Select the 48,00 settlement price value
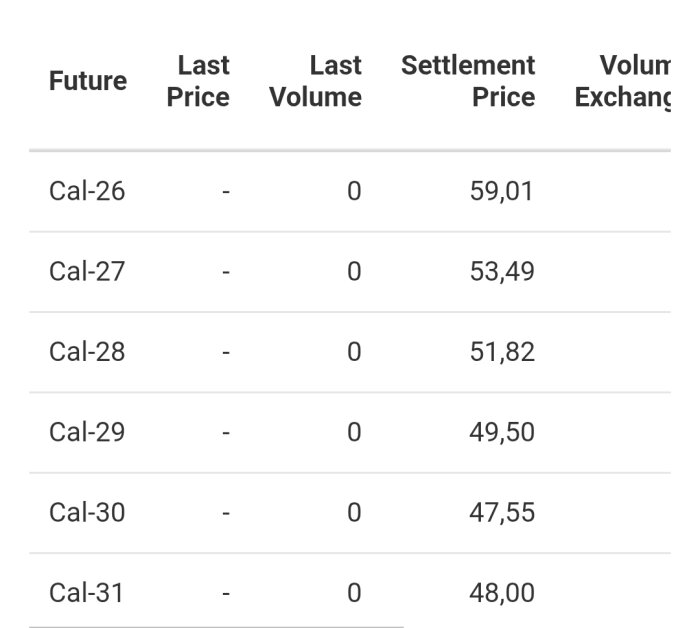700x628 pixels. pos(502,593)
